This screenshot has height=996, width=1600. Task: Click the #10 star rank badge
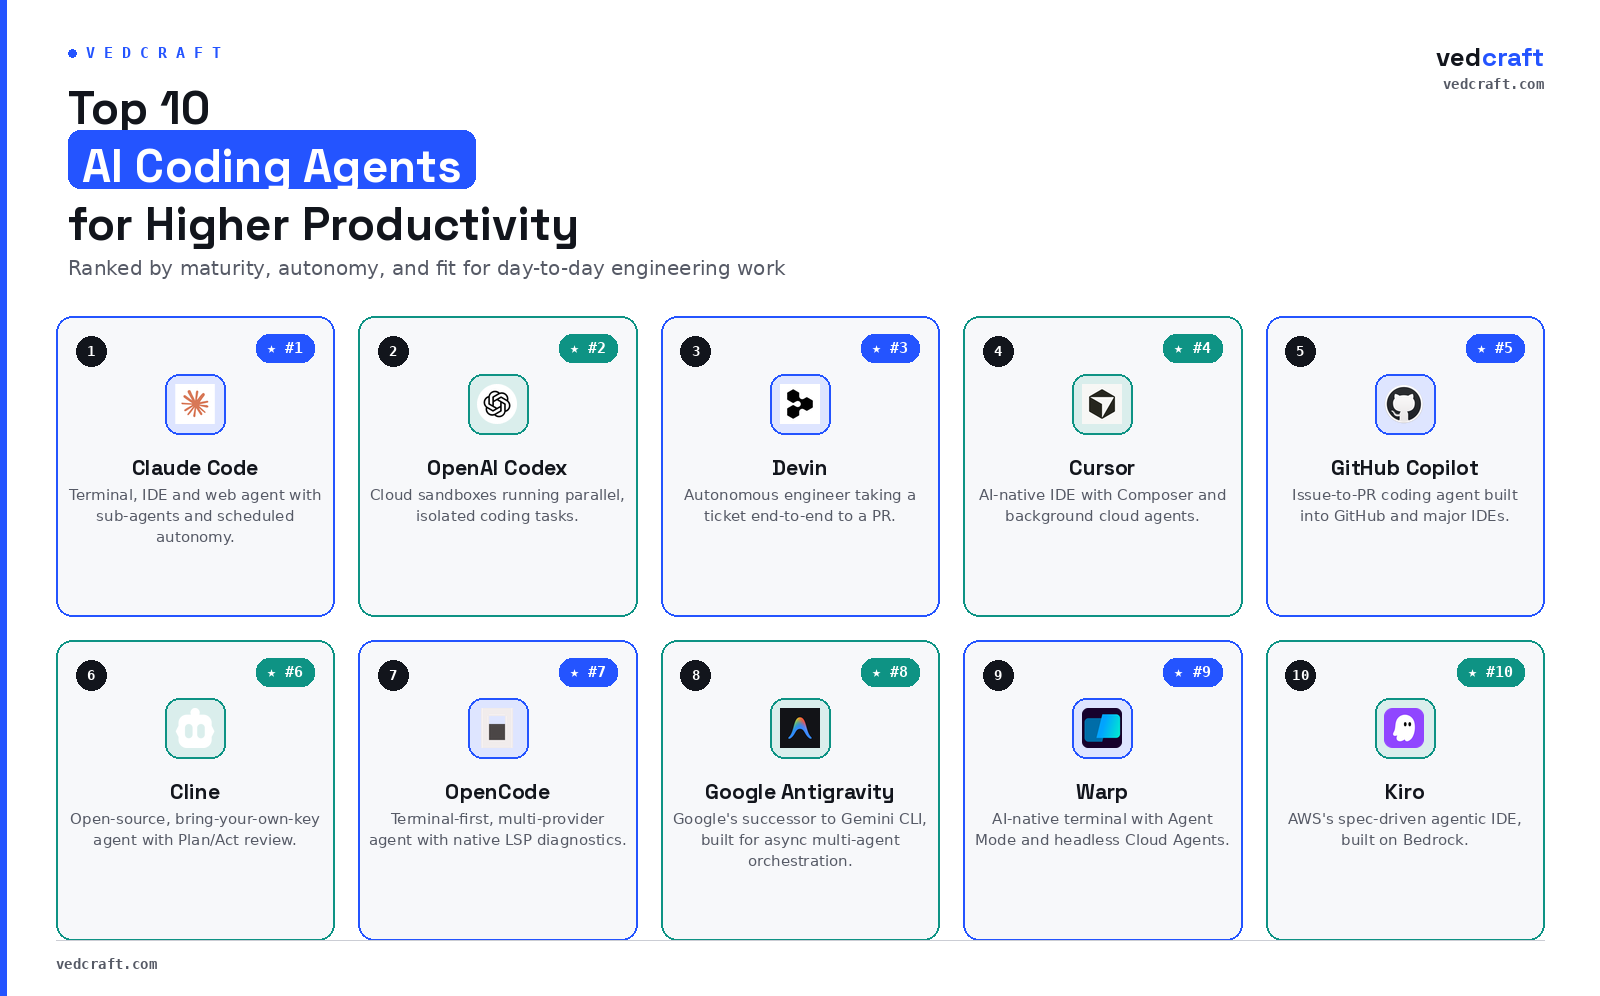[x=1491, y=672]
